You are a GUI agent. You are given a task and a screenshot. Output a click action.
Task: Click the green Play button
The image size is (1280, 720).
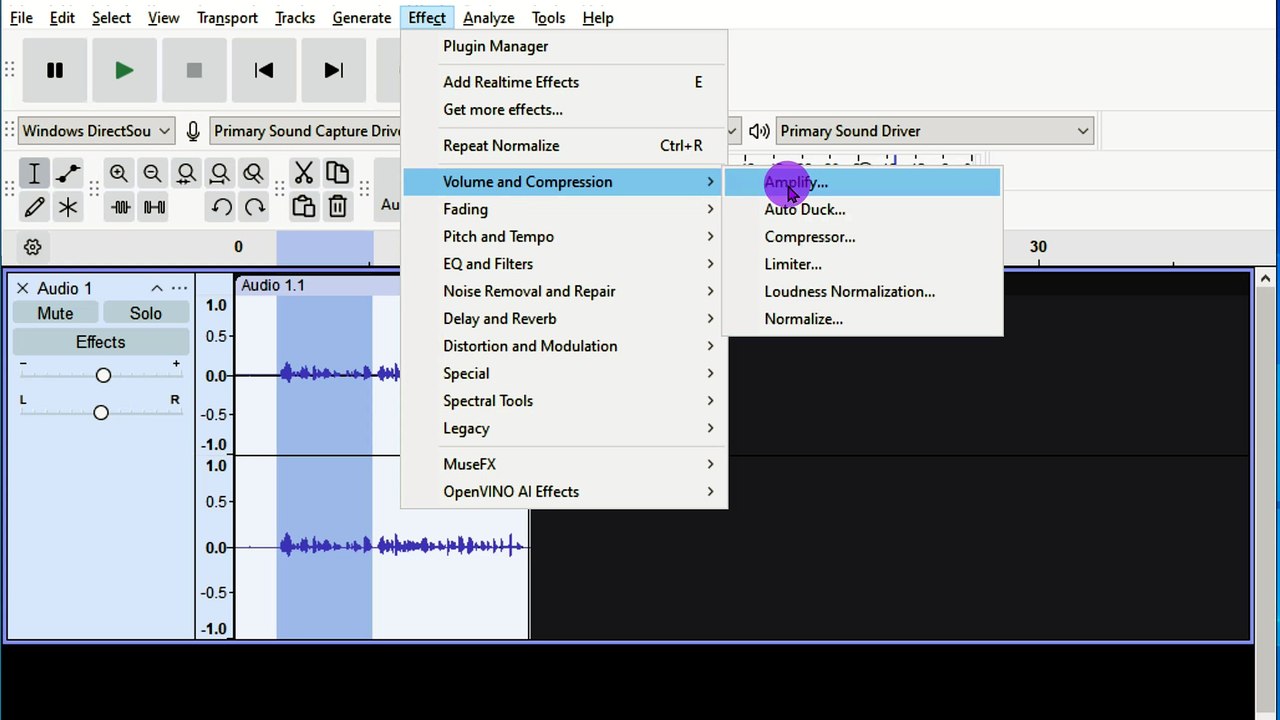pyautogui.click(x=124, y=70)
